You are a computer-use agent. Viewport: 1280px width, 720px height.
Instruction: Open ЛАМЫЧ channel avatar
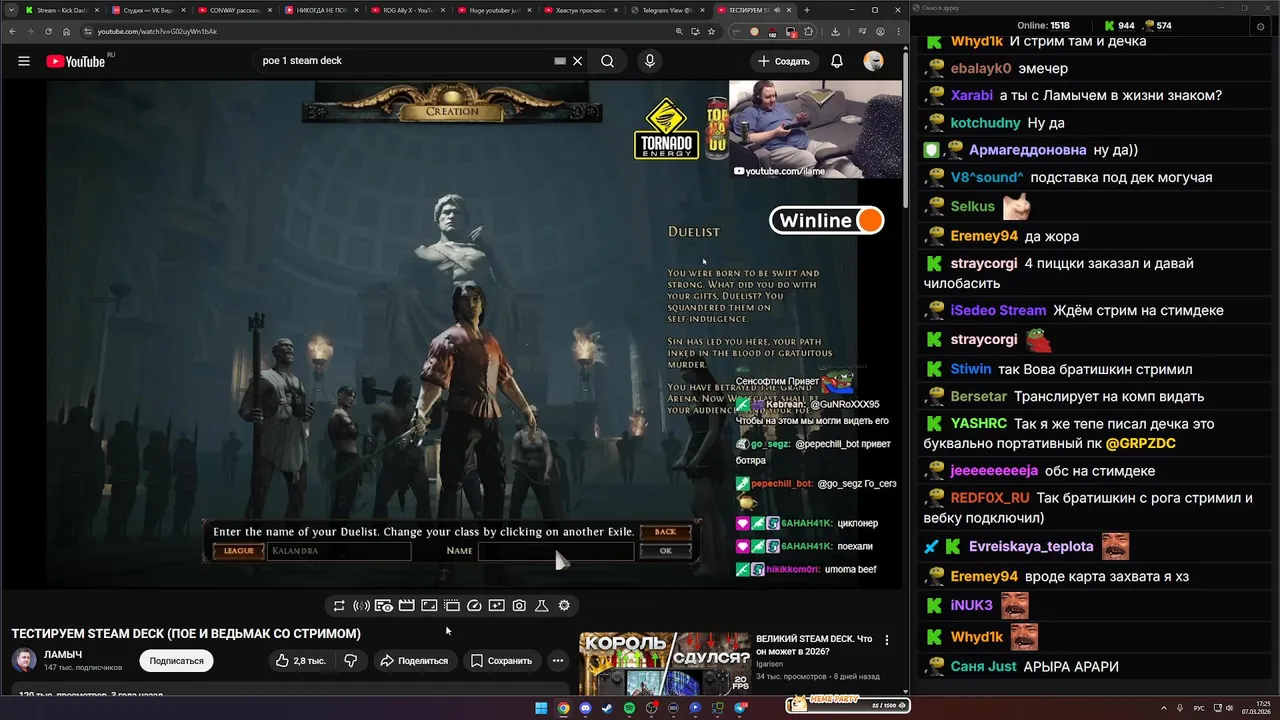click(24, 660)
